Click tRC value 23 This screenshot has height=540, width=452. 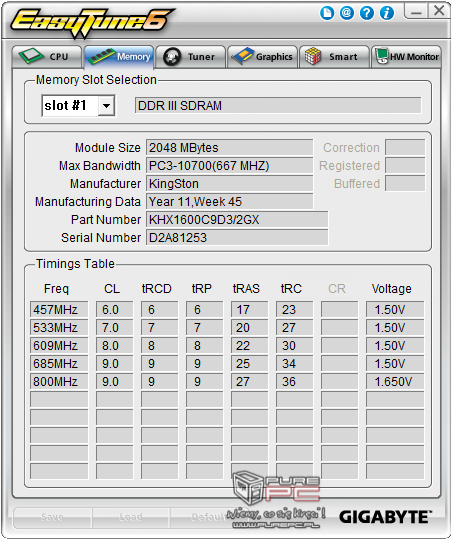pyautogui.click(x=295, y=310)
